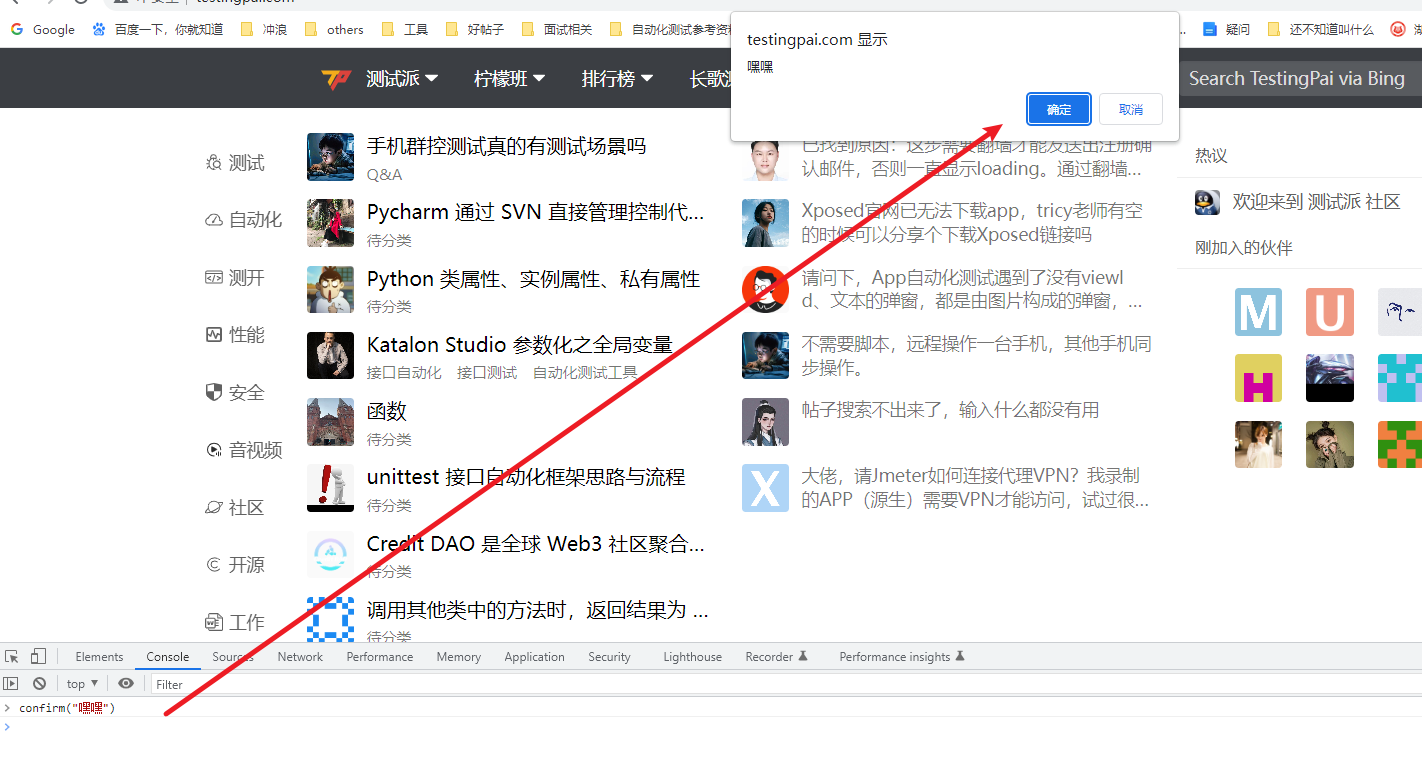The width and height of the screenshot is (1422, 777).
Task: Click 确定 in the confirm dialog
Action: [1059, 109]
